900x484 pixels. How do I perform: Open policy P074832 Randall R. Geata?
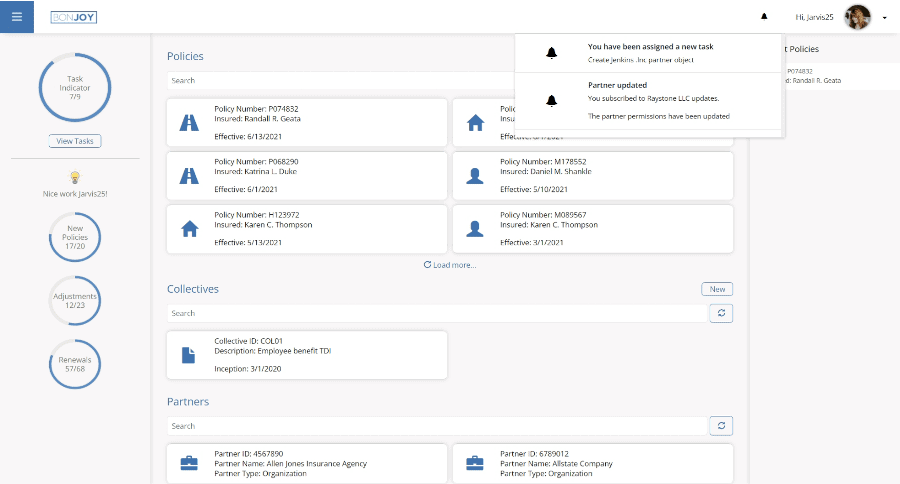[307, 122]
